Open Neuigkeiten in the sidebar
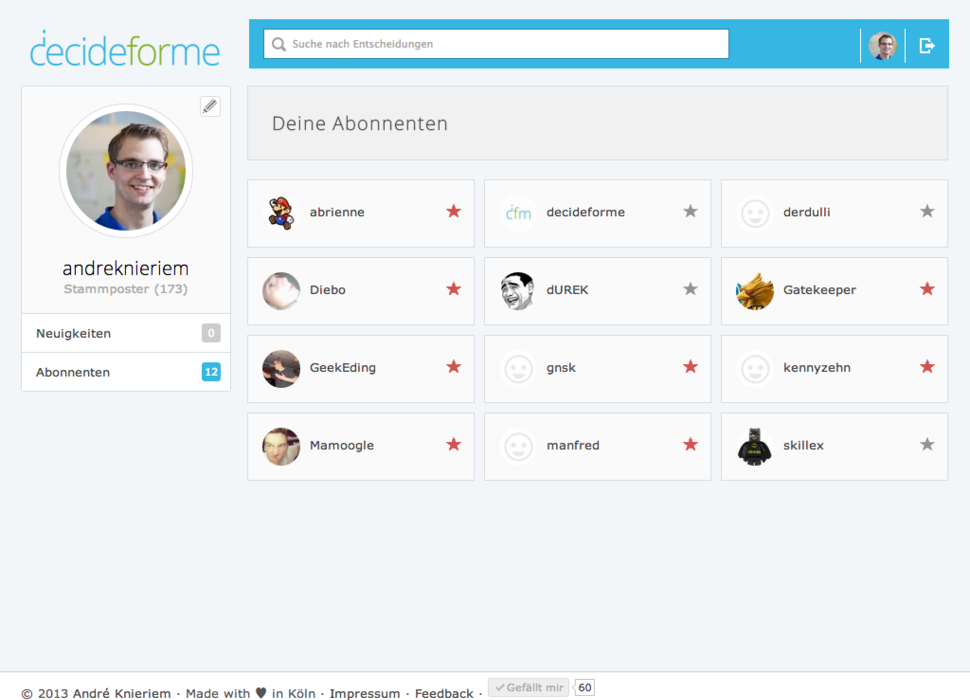This screenshot has width=970, height=700. (74, 333)
